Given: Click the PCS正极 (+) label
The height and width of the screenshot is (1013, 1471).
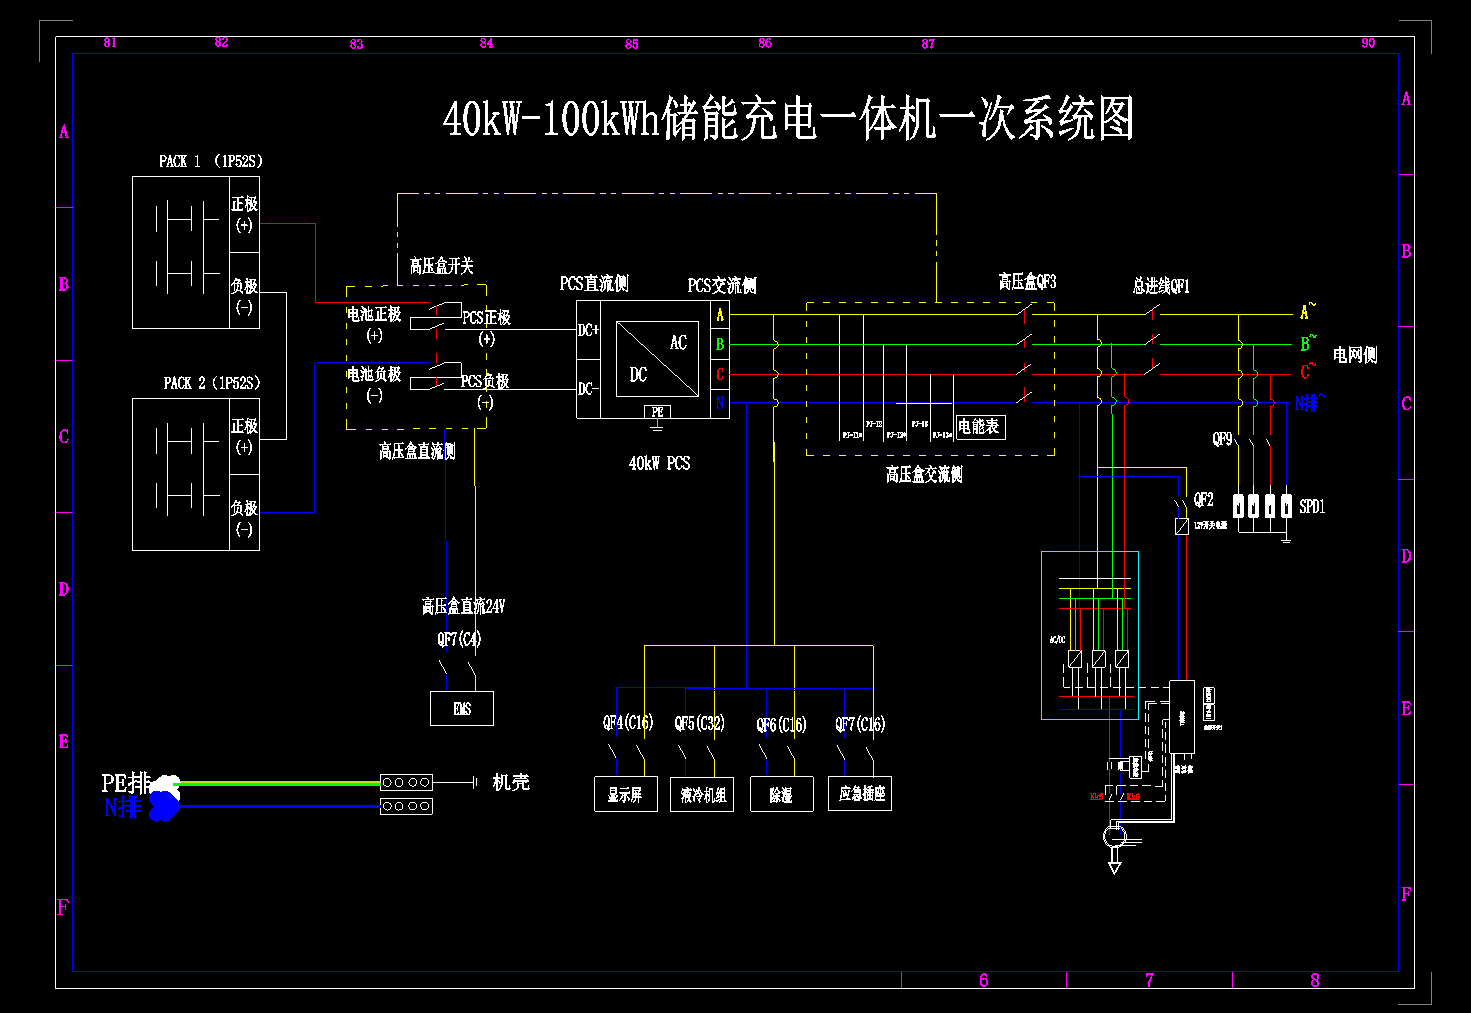Looking at the screenshot, I should 486,328.
